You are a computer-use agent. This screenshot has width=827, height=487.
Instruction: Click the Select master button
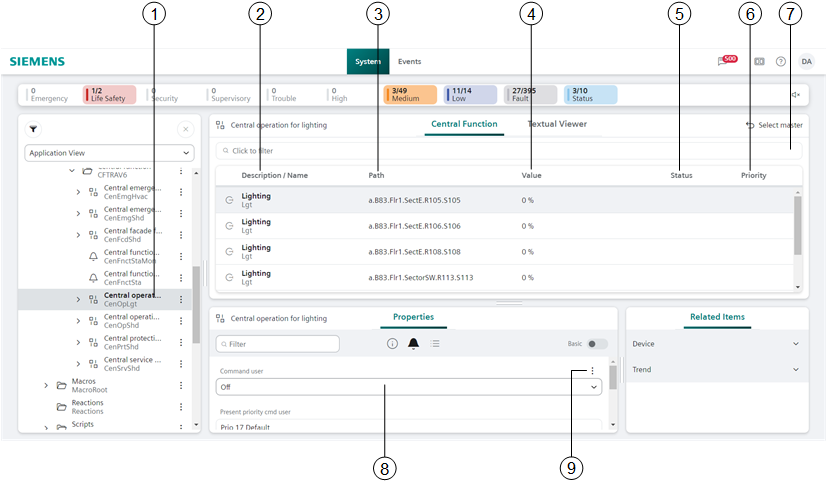(774, 125)
